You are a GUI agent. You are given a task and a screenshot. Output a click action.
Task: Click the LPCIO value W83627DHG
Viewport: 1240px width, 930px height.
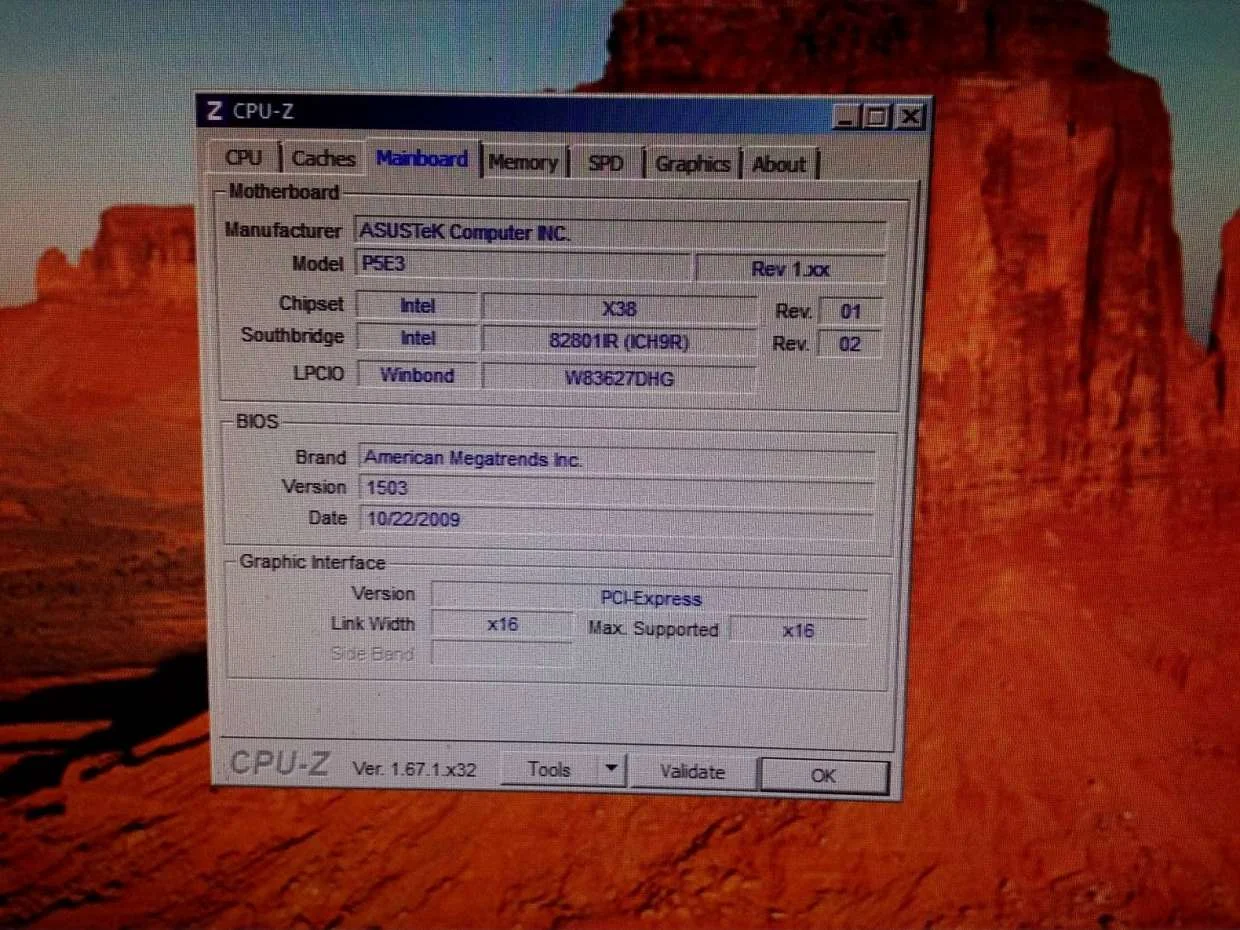[619, 378]
